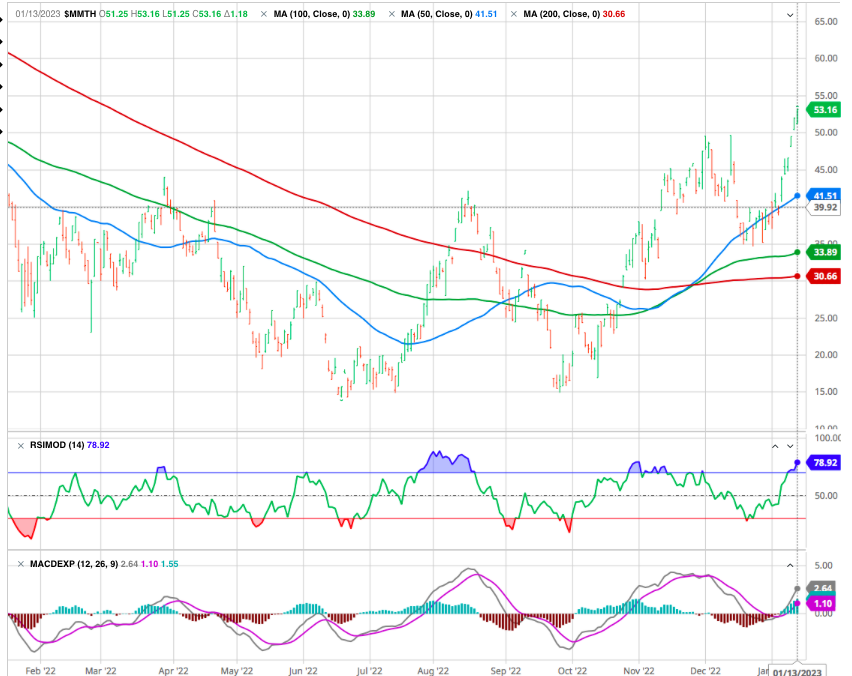
Task: Remove the RSIMOD (14) indicator panel
Action: point(21,446)
